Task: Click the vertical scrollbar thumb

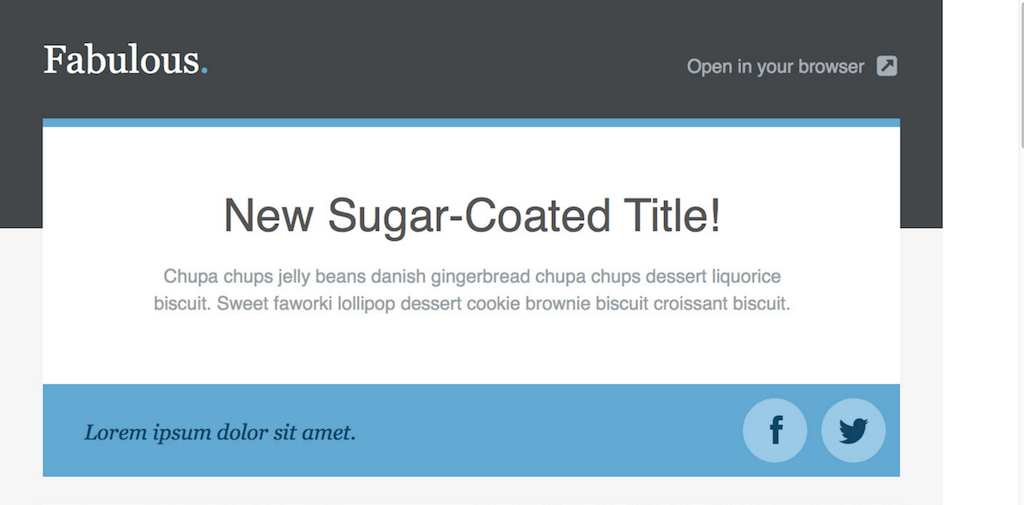Action: tap(1021, 73)
